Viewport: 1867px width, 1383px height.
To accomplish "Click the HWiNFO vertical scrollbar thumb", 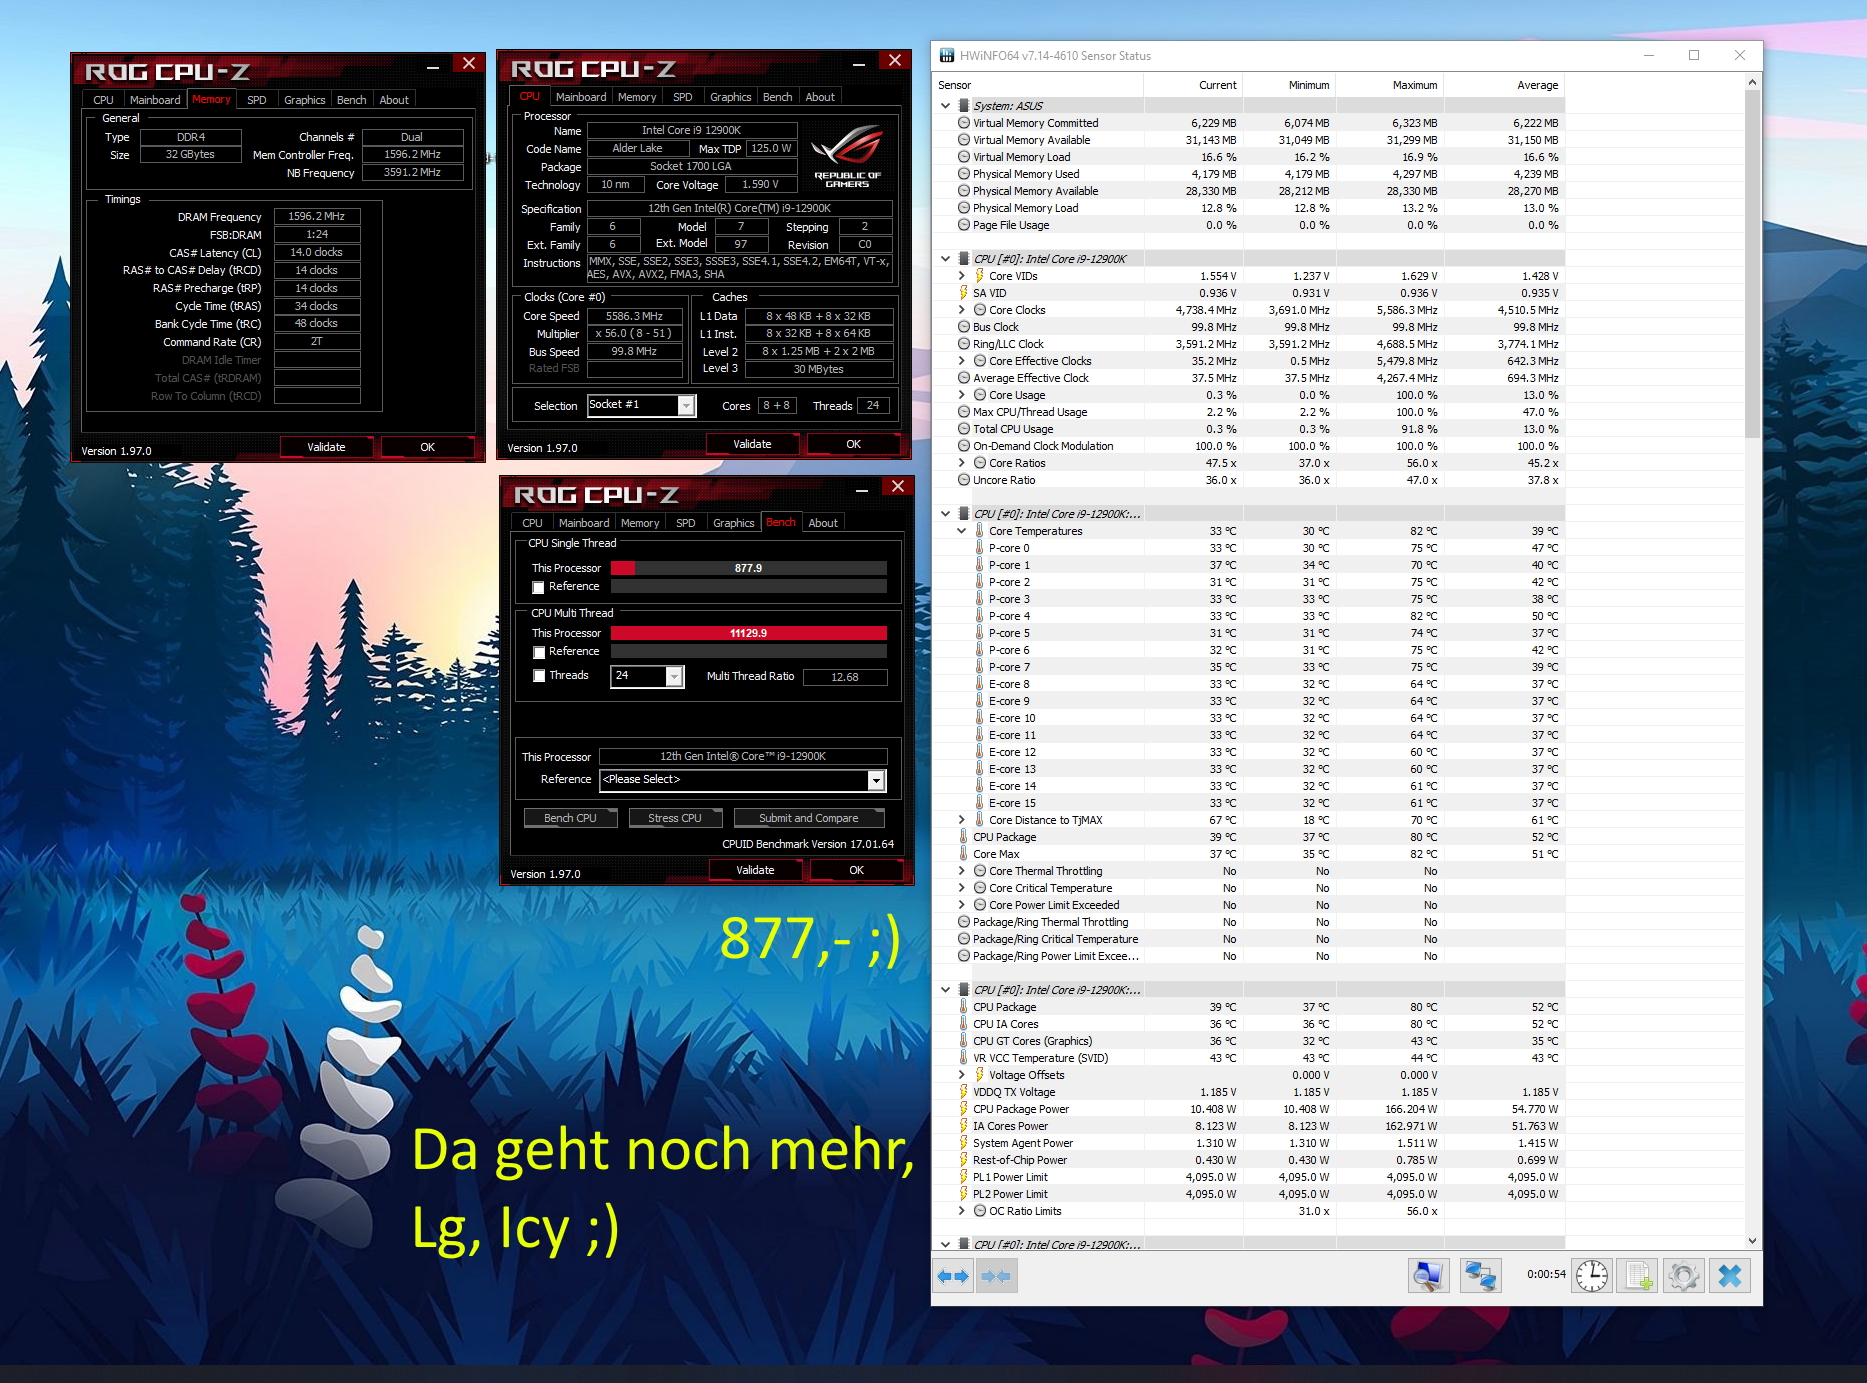I will point(1752,263).
